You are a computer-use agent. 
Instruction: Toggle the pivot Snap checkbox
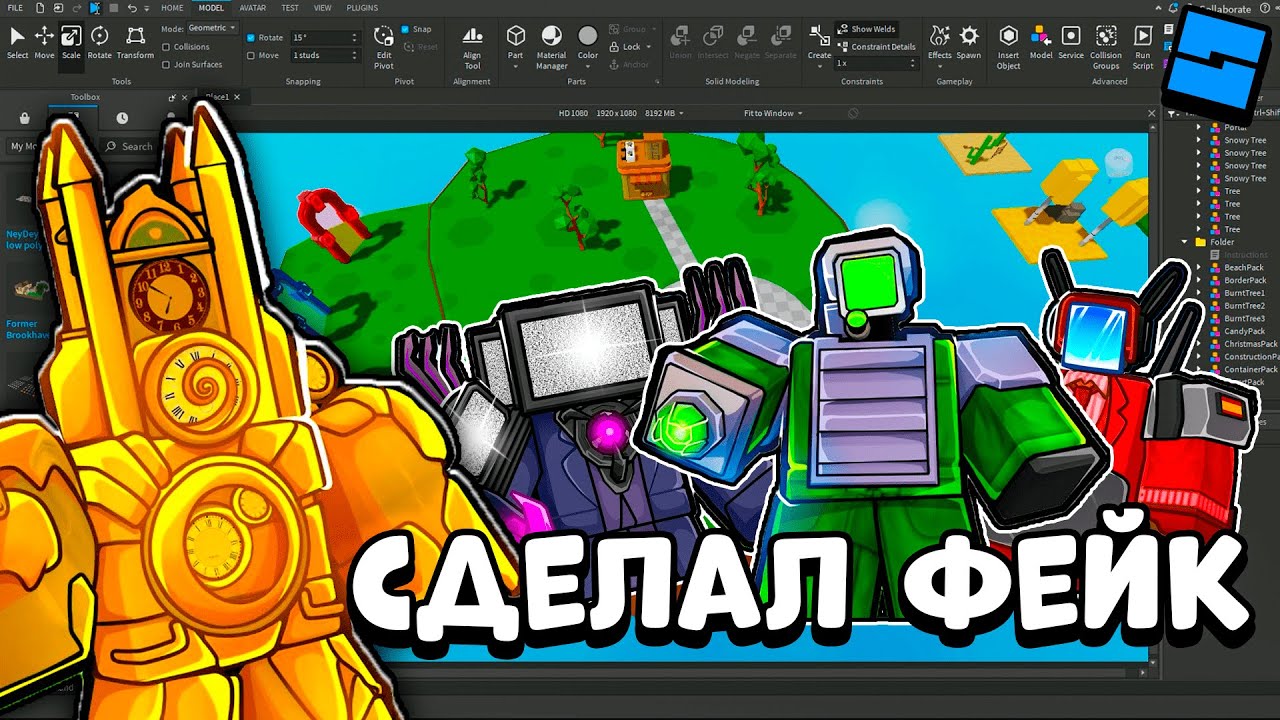tap(405, 29)
